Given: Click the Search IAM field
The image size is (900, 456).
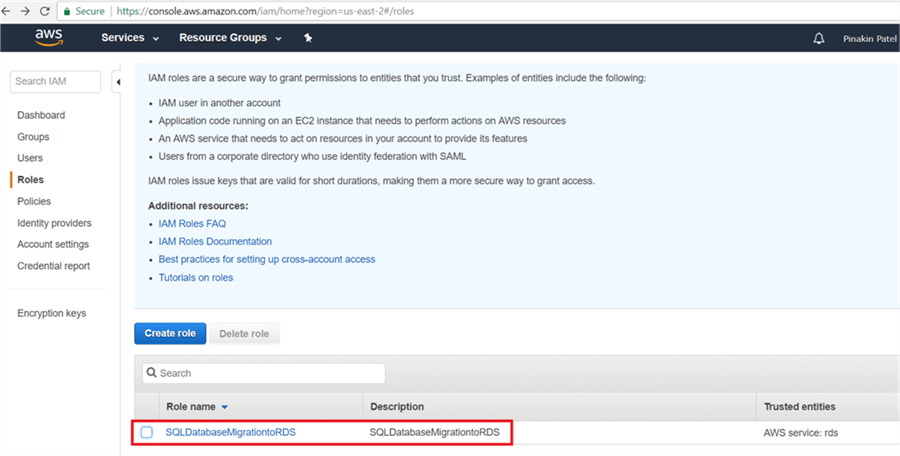Looking at the screenshot, I should [56, 82].
